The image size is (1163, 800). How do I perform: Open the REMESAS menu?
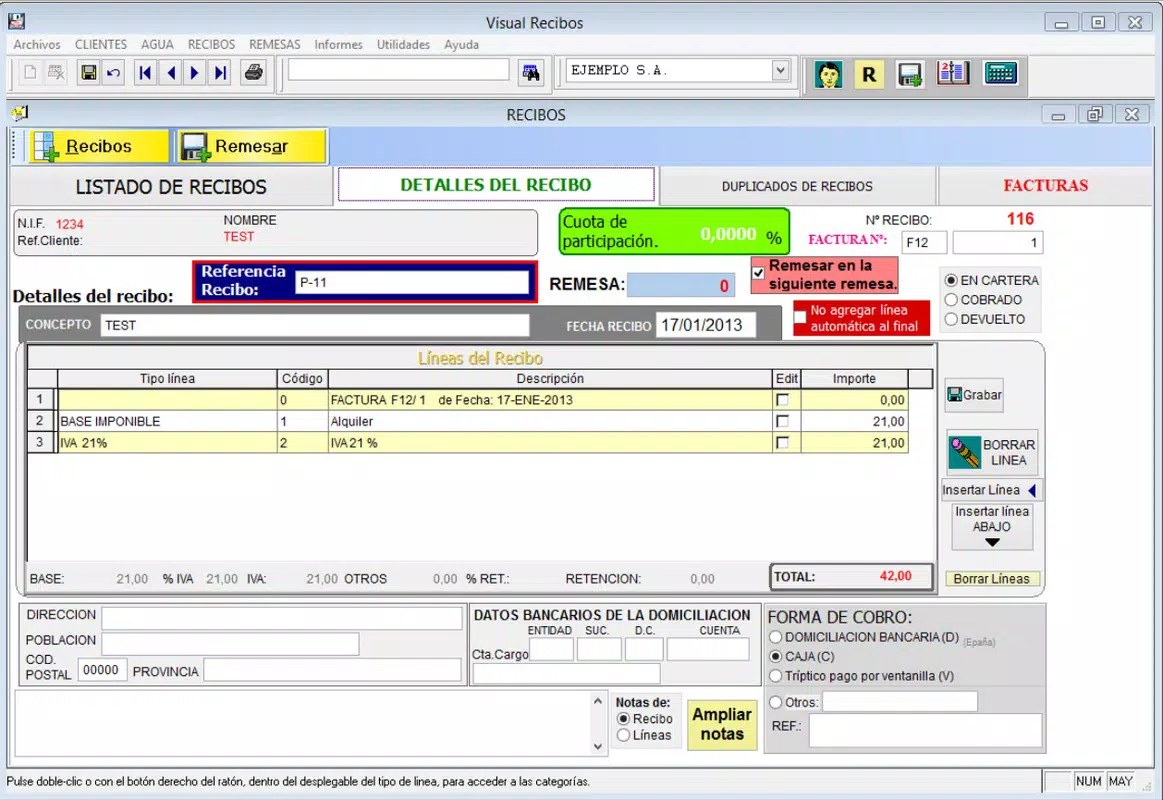coord(274,44)
